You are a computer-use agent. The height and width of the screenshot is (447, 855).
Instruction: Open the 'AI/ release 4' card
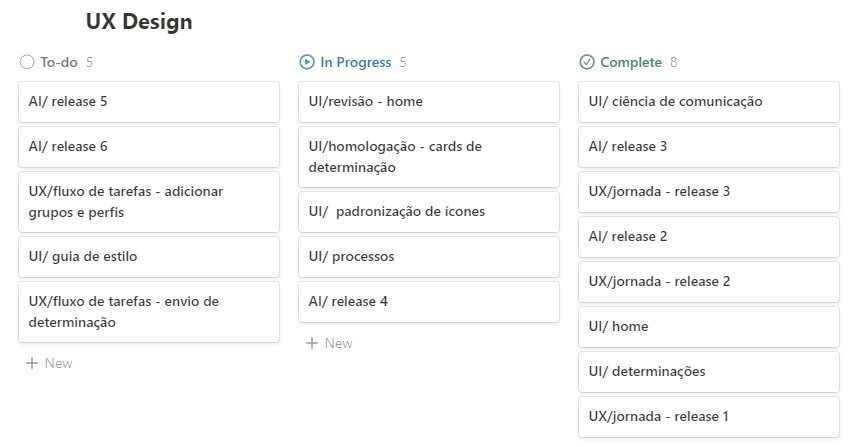(428, 302)
